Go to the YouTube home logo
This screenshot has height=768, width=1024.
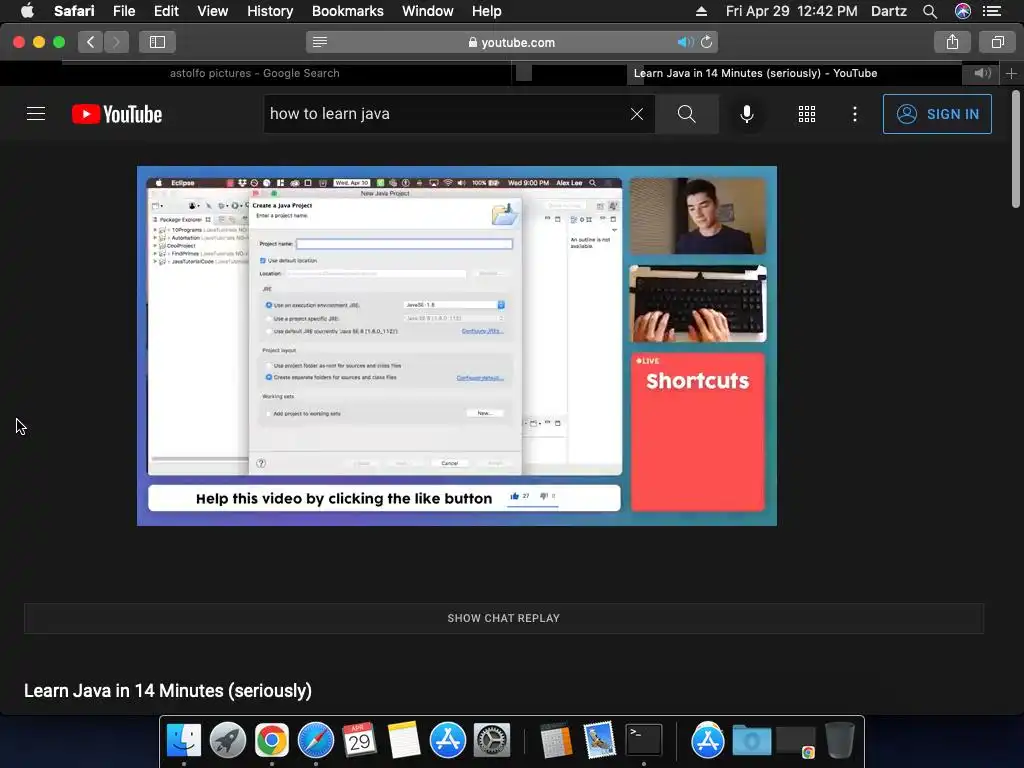tap(117, 114)
